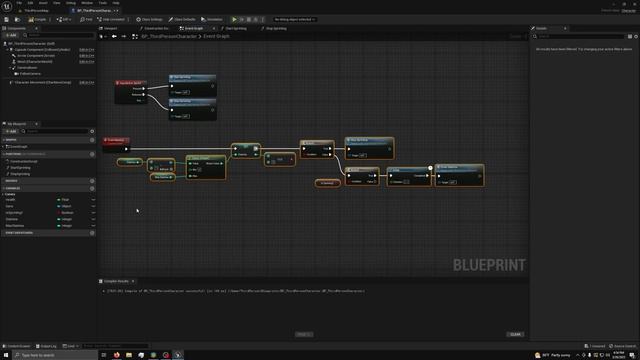This screenshot has height=360, width=640.
Task: Toggle Simulation mode
Action: point(212,19)
